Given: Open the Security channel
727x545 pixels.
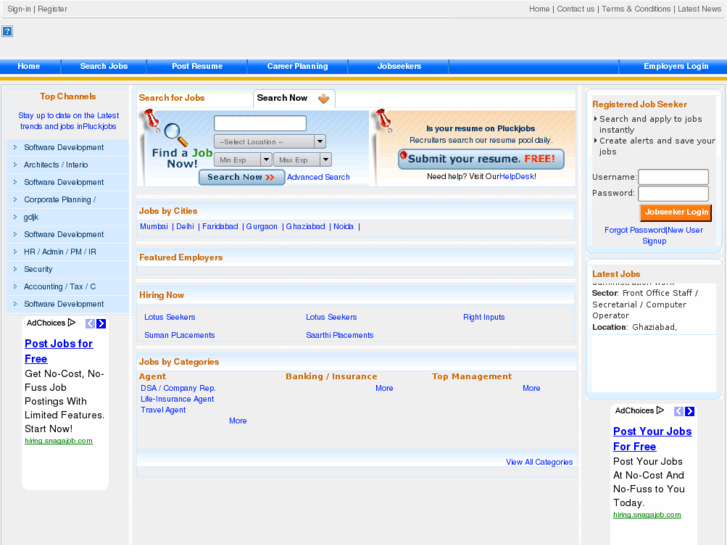Looking at the screenshot, I should pos(38,269).
